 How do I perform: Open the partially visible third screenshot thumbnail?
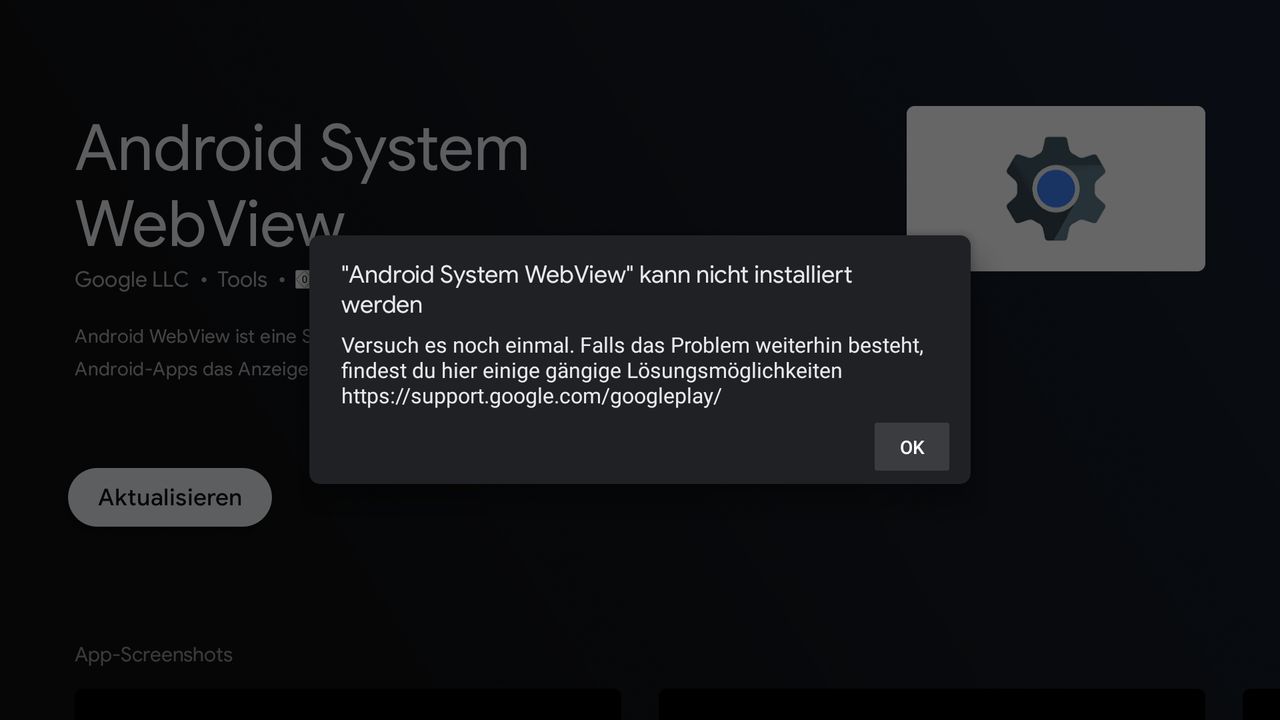pyautogui.click(x=1261, y=704)
